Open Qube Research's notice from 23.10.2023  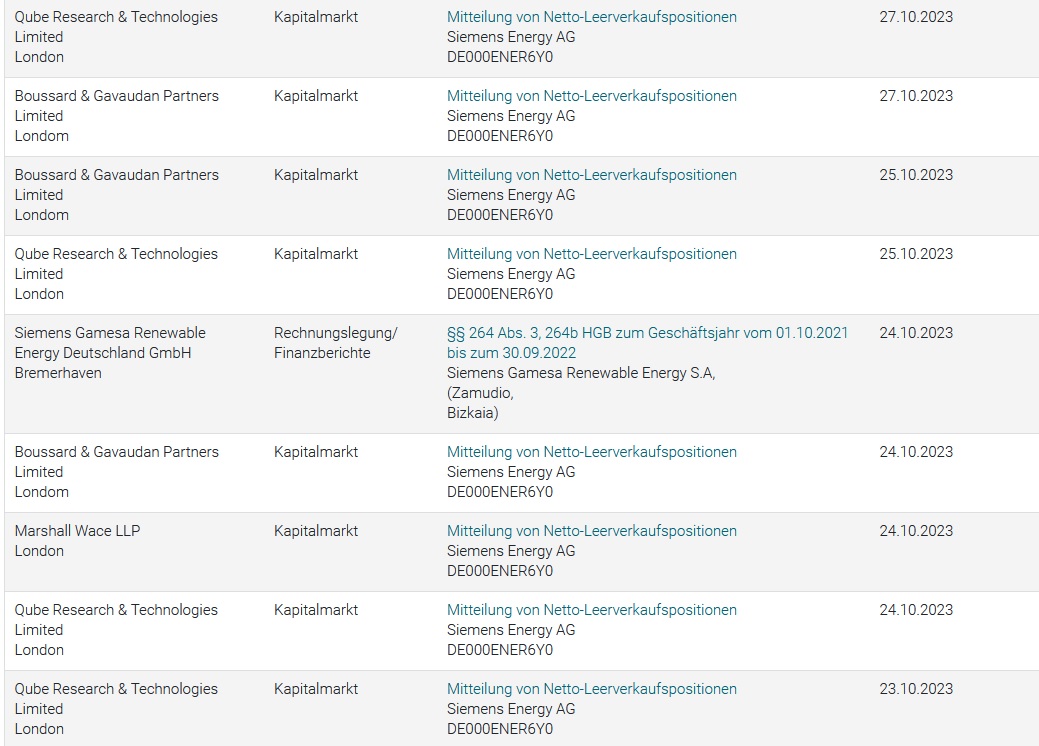(591, 689)
